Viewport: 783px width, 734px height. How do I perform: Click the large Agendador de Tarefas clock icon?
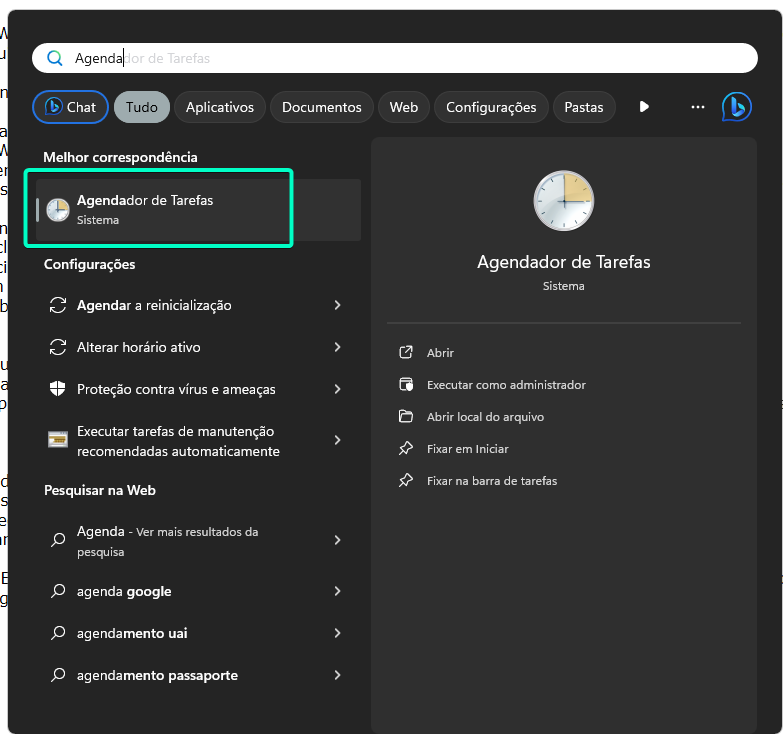pyautogui.click(x=563, y=201)
